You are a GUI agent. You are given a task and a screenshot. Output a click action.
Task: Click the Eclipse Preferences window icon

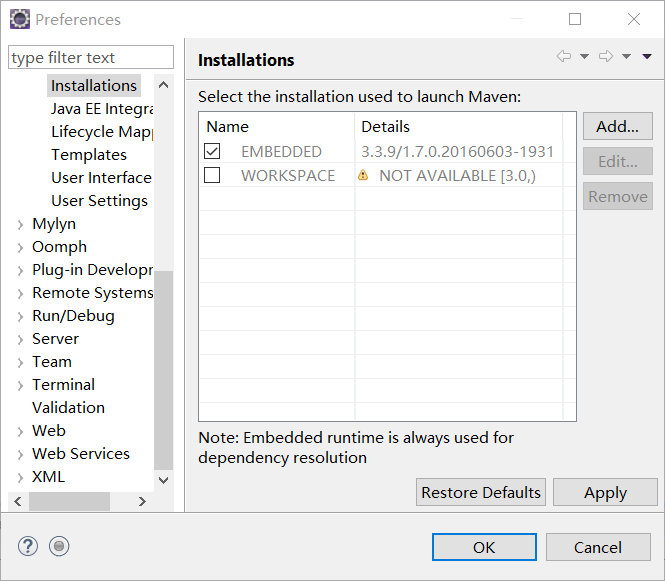click(x=20, y=19)
